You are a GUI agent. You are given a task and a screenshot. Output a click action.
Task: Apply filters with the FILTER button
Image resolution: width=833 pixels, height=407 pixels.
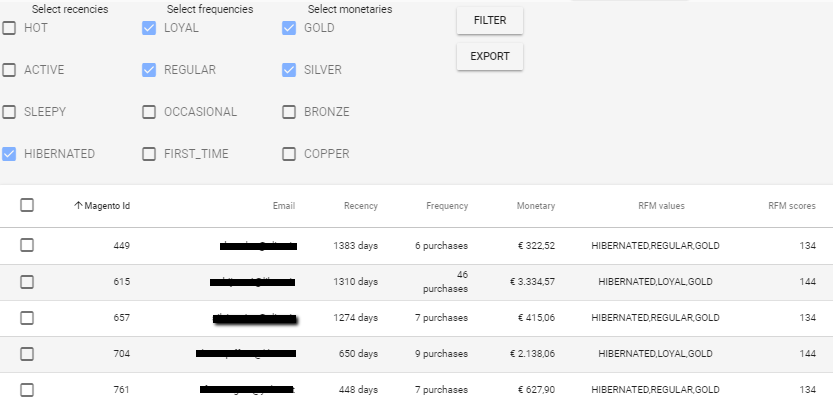click(490, 21)
